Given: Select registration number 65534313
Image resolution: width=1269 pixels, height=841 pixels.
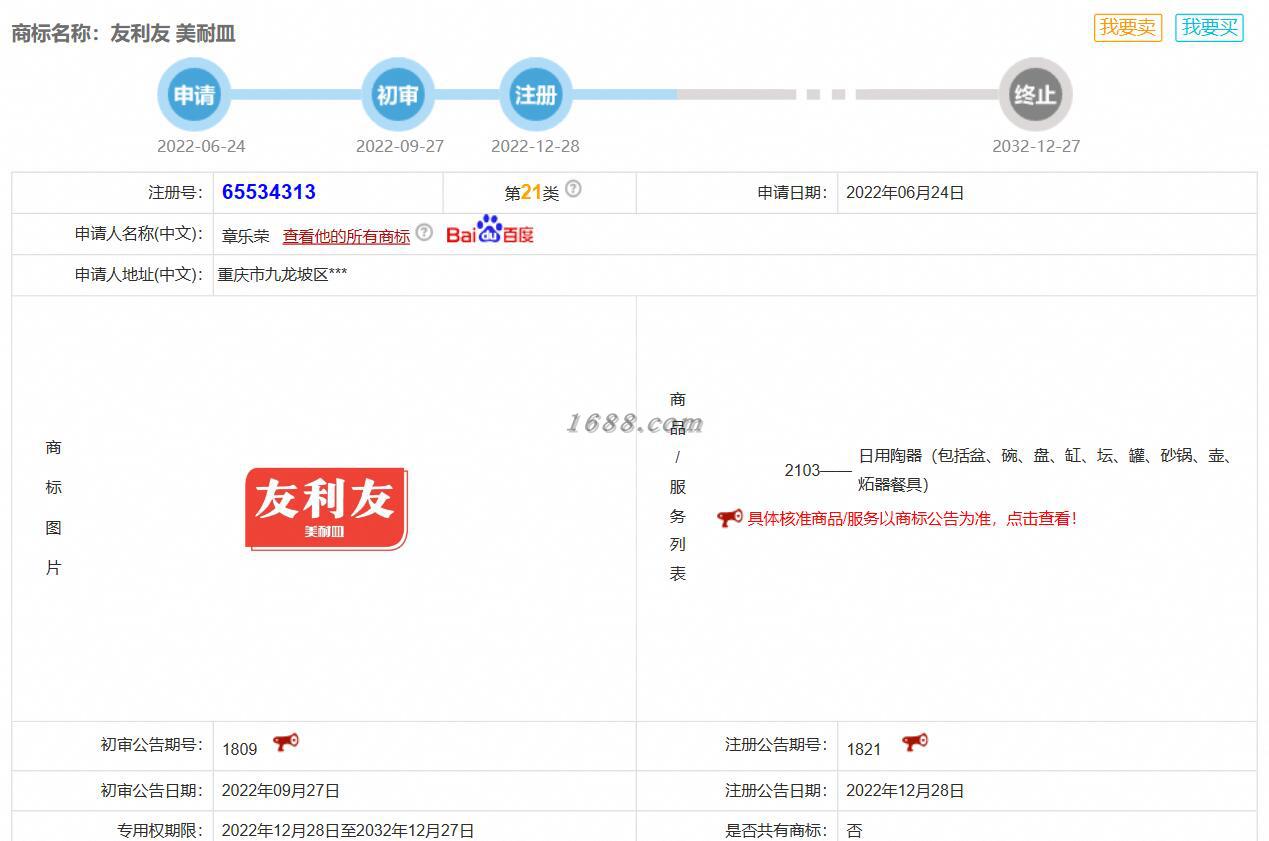Looking at the screenshot, I should (x=269, y=192).
